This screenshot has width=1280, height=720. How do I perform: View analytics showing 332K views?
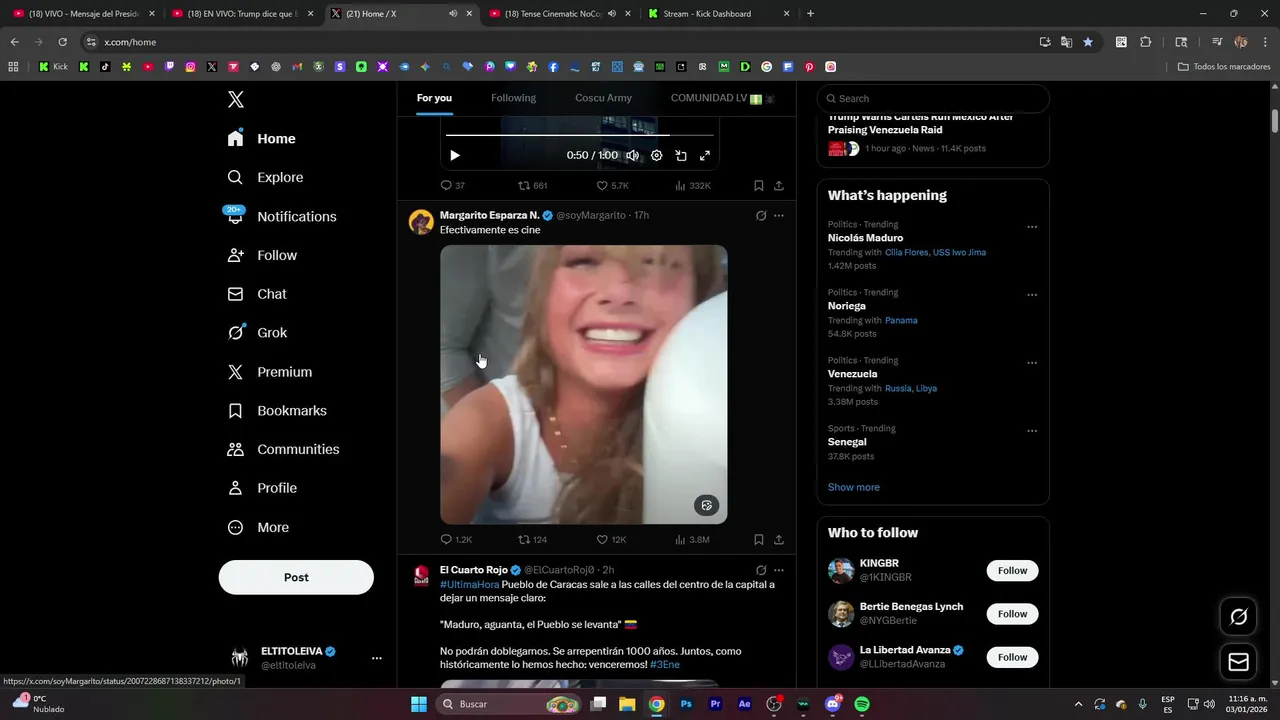693,186
